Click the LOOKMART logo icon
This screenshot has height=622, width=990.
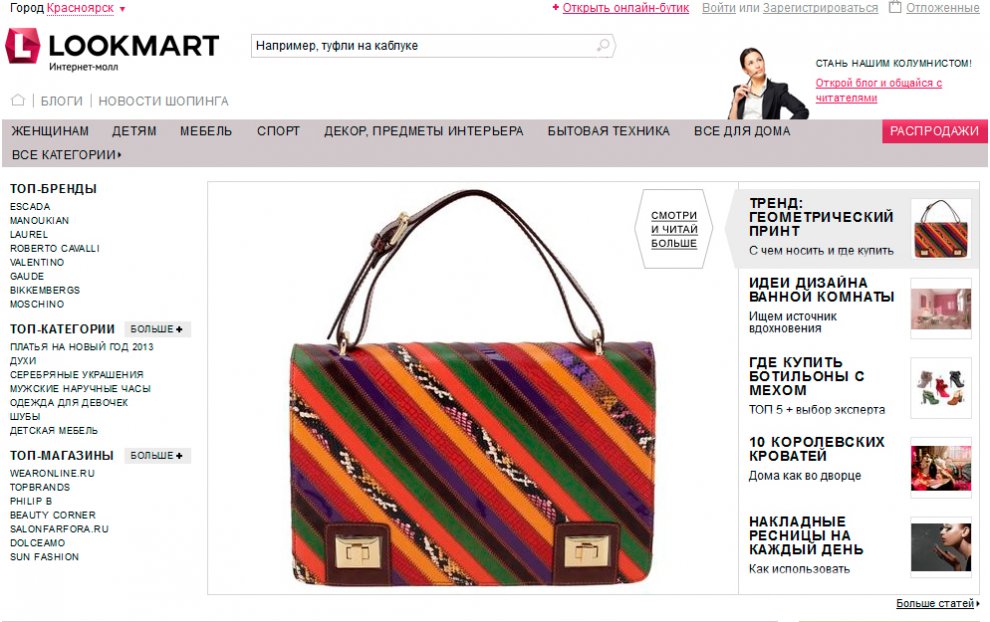tap(23, 45)
